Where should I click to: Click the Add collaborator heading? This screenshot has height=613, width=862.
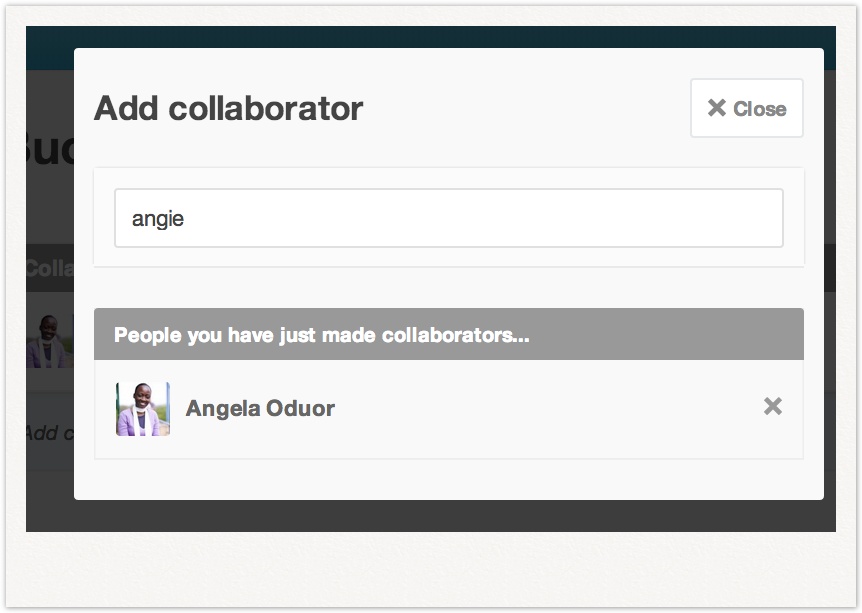coord(228,108)
